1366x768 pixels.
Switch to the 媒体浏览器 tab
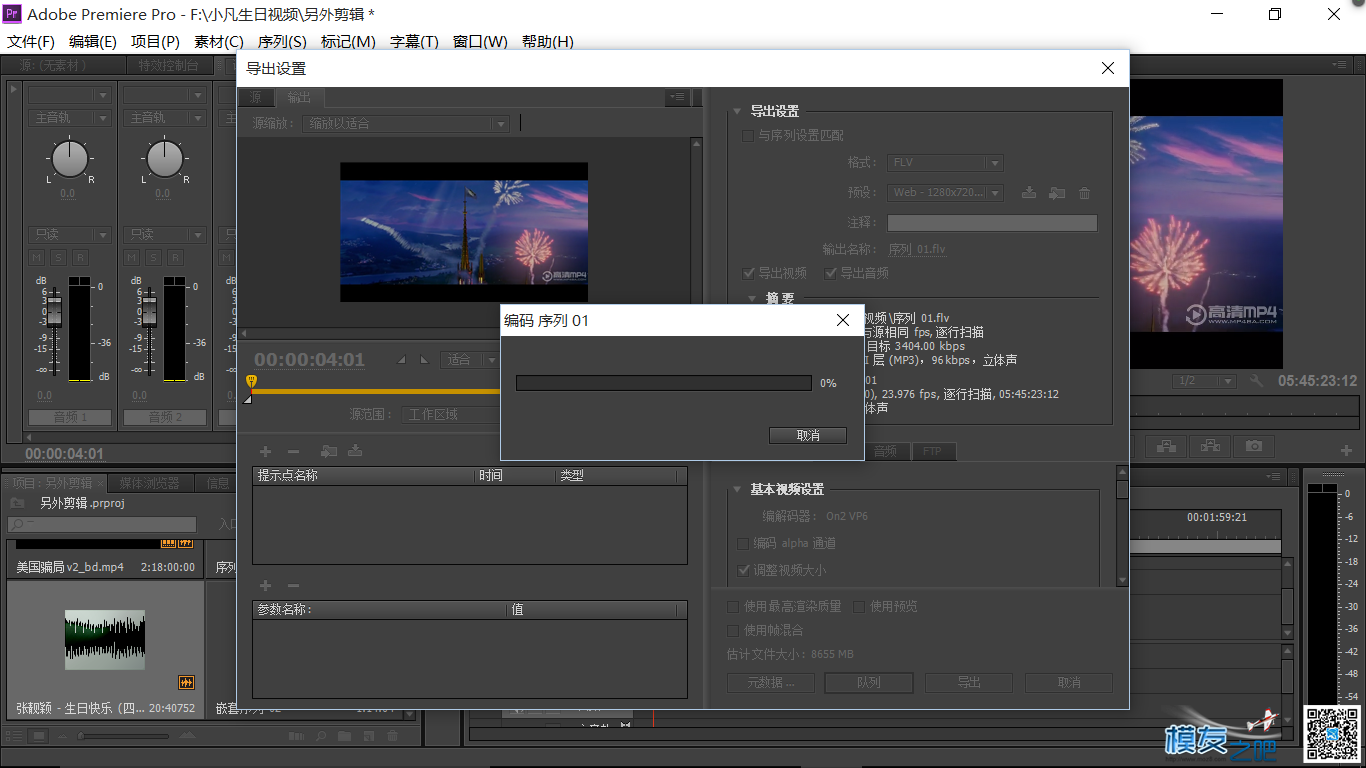[x=150, y=483]
